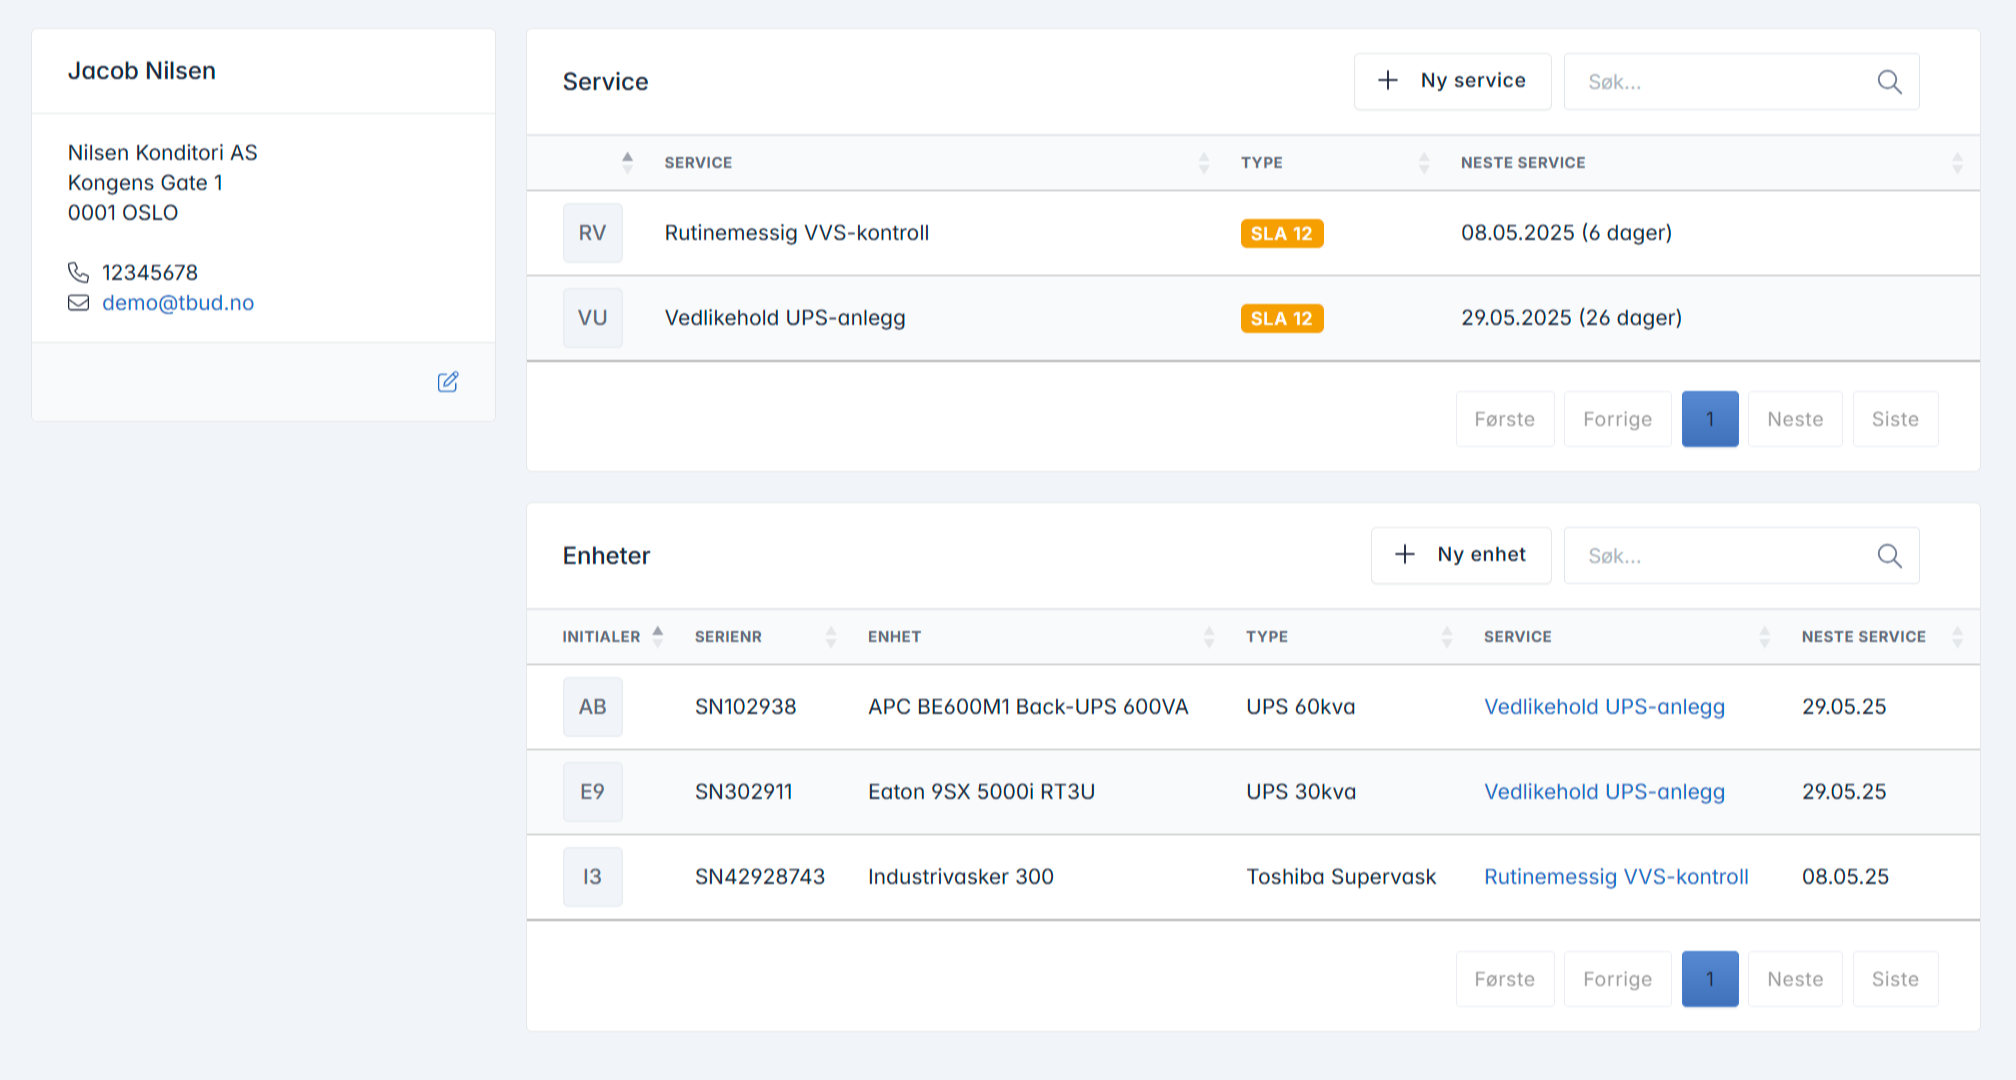Go to Neste page in Service pagination

[x=1794, y=419]
